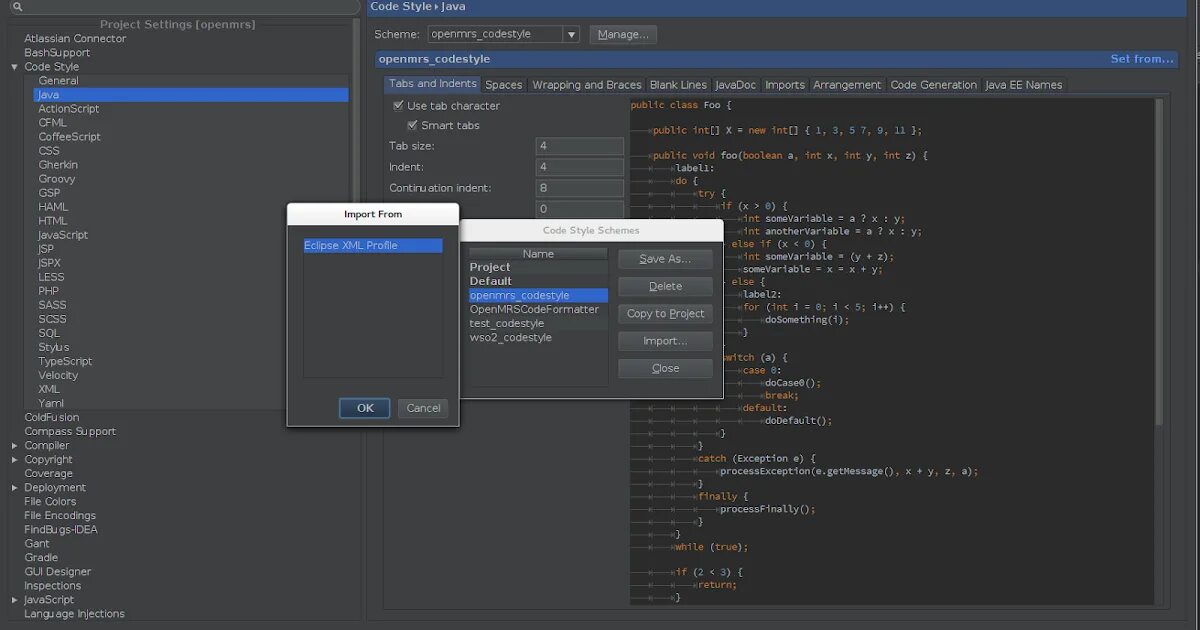1200x630 pixels.
Task: Select CoffeeScript code style
Action: [x=70, y=137]
